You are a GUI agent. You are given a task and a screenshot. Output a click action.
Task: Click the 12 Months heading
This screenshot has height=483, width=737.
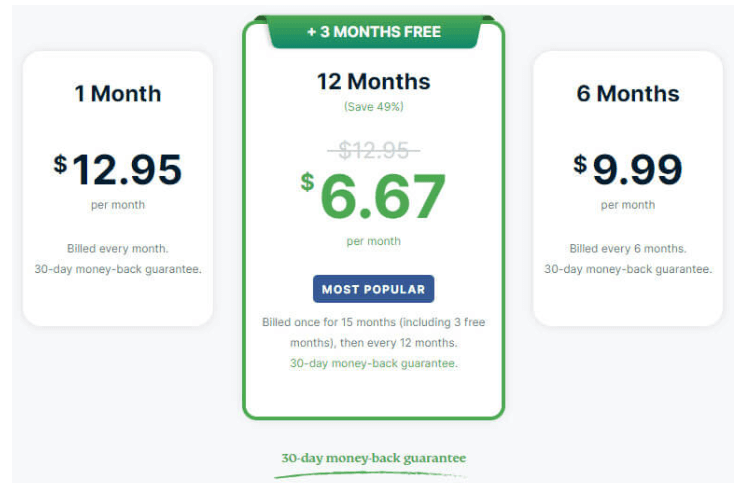pos(374,82)
